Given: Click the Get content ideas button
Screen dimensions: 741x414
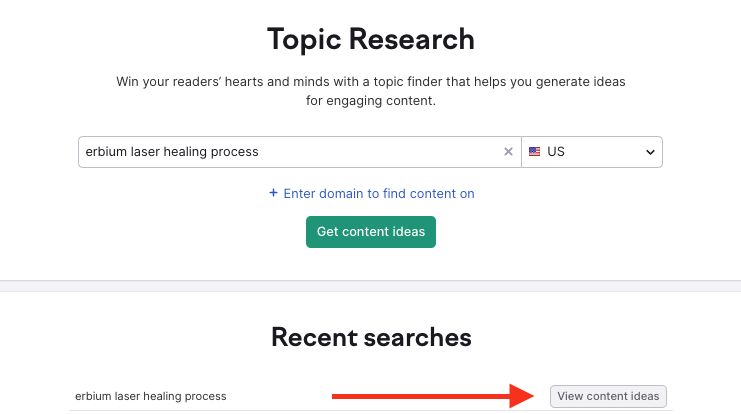Looking at the screenshot, I should [x=371, y=232].
